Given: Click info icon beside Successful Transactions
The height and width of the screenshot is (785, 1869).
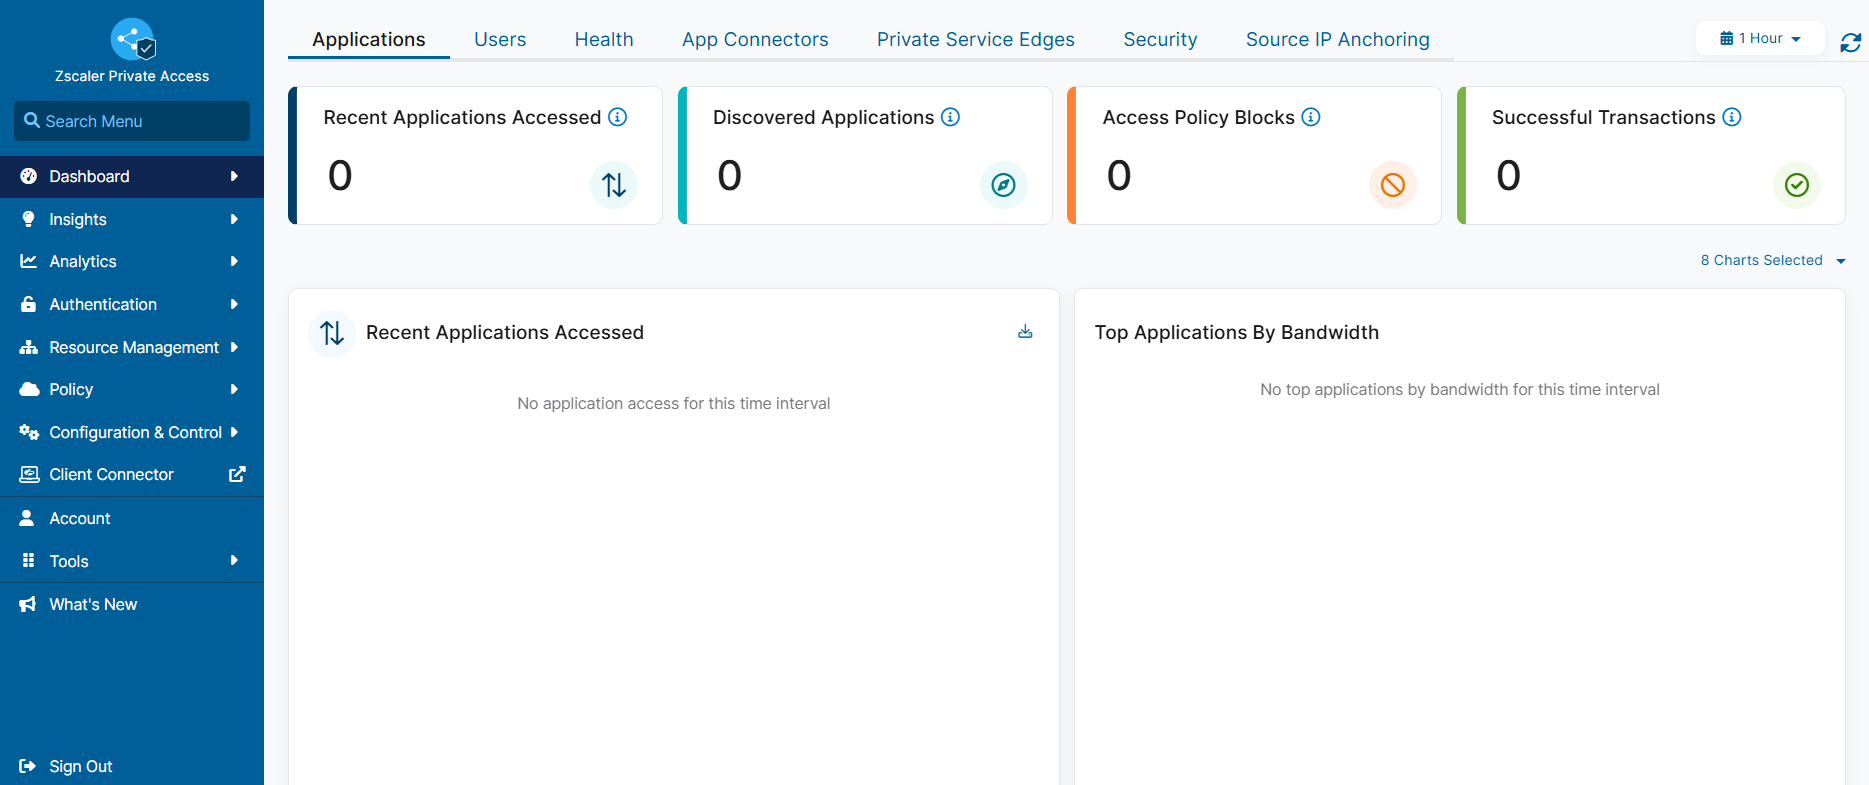Looking at the screenshot, I should (1732, 117).
